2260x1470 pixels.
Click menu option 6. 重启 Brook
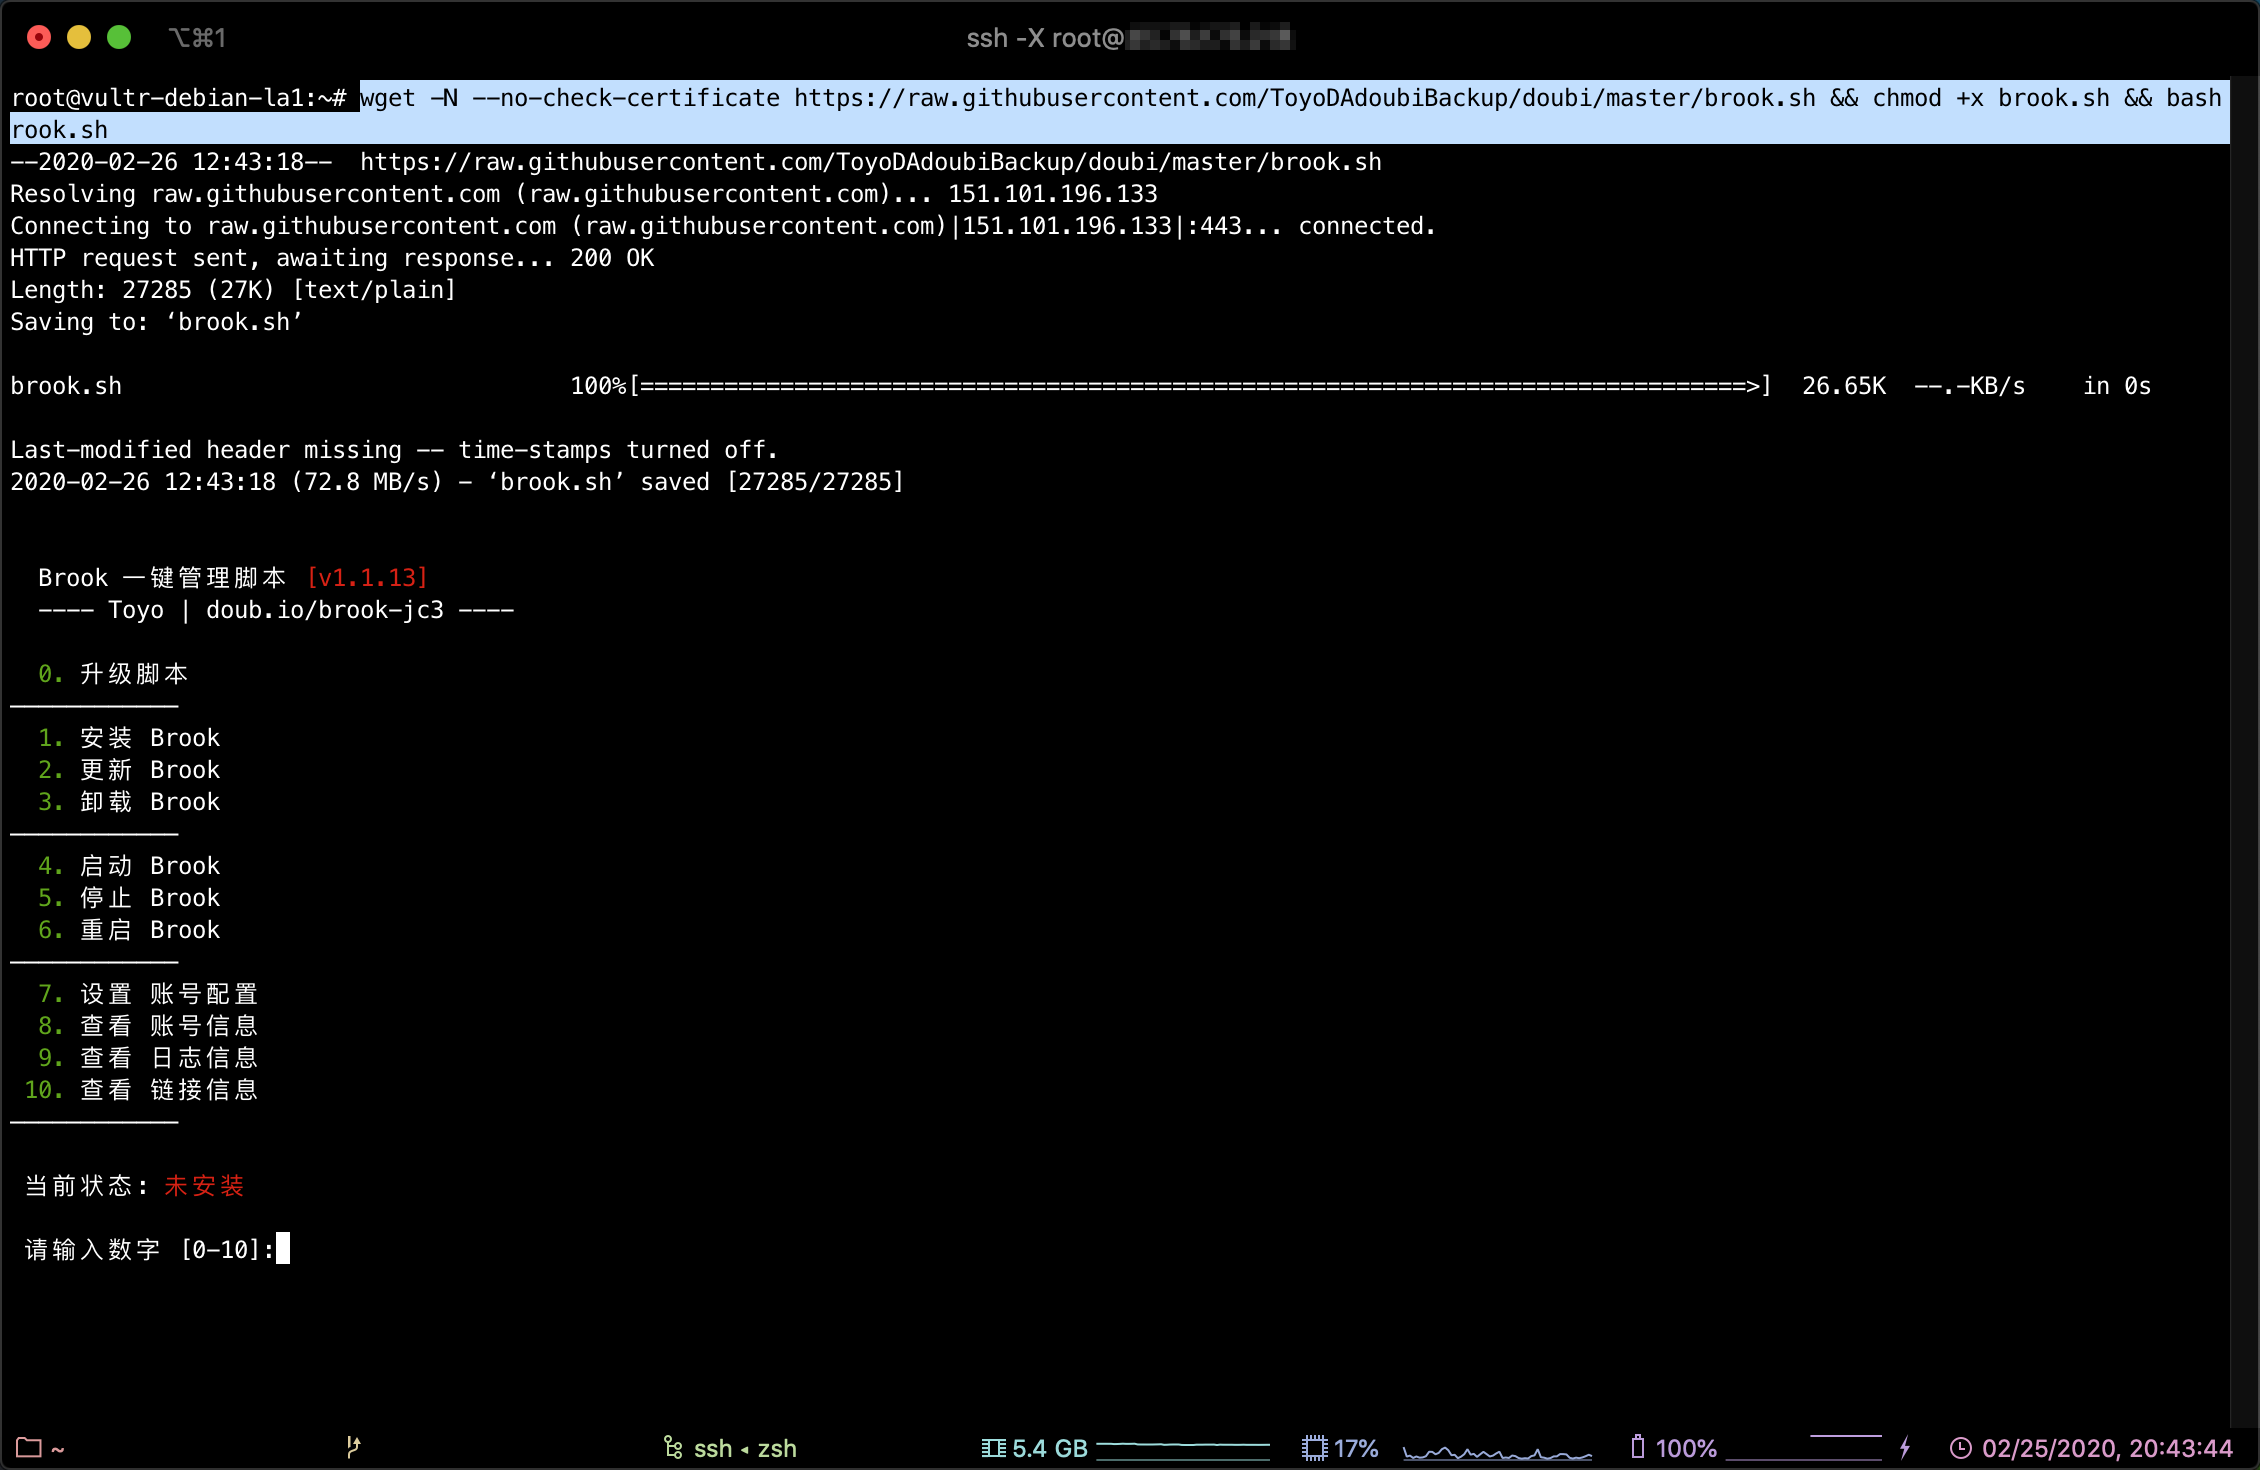point(129,930)
